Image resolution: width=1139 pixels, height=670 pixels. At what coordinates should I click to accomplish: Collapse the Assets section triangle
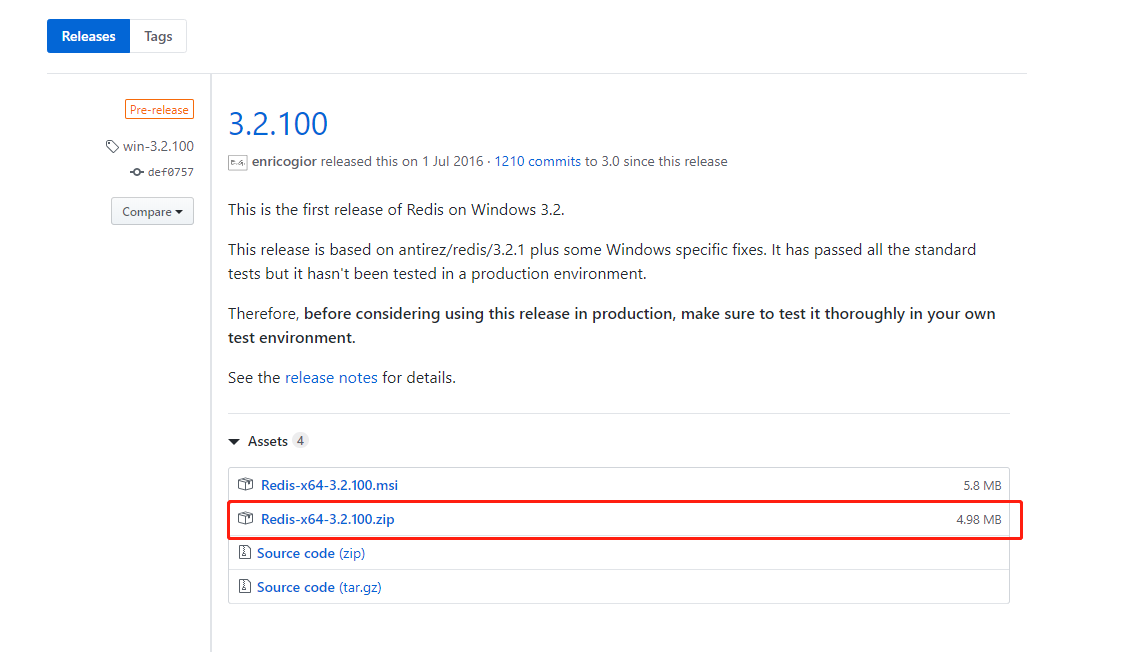coord(234,442)
